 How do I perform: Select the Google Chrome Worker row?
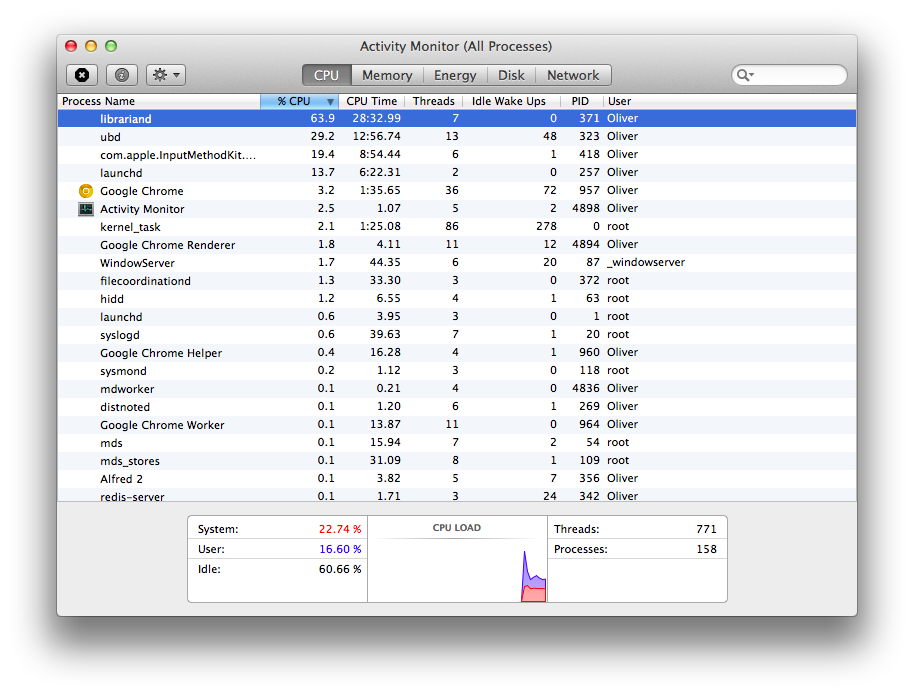point(457,425)
